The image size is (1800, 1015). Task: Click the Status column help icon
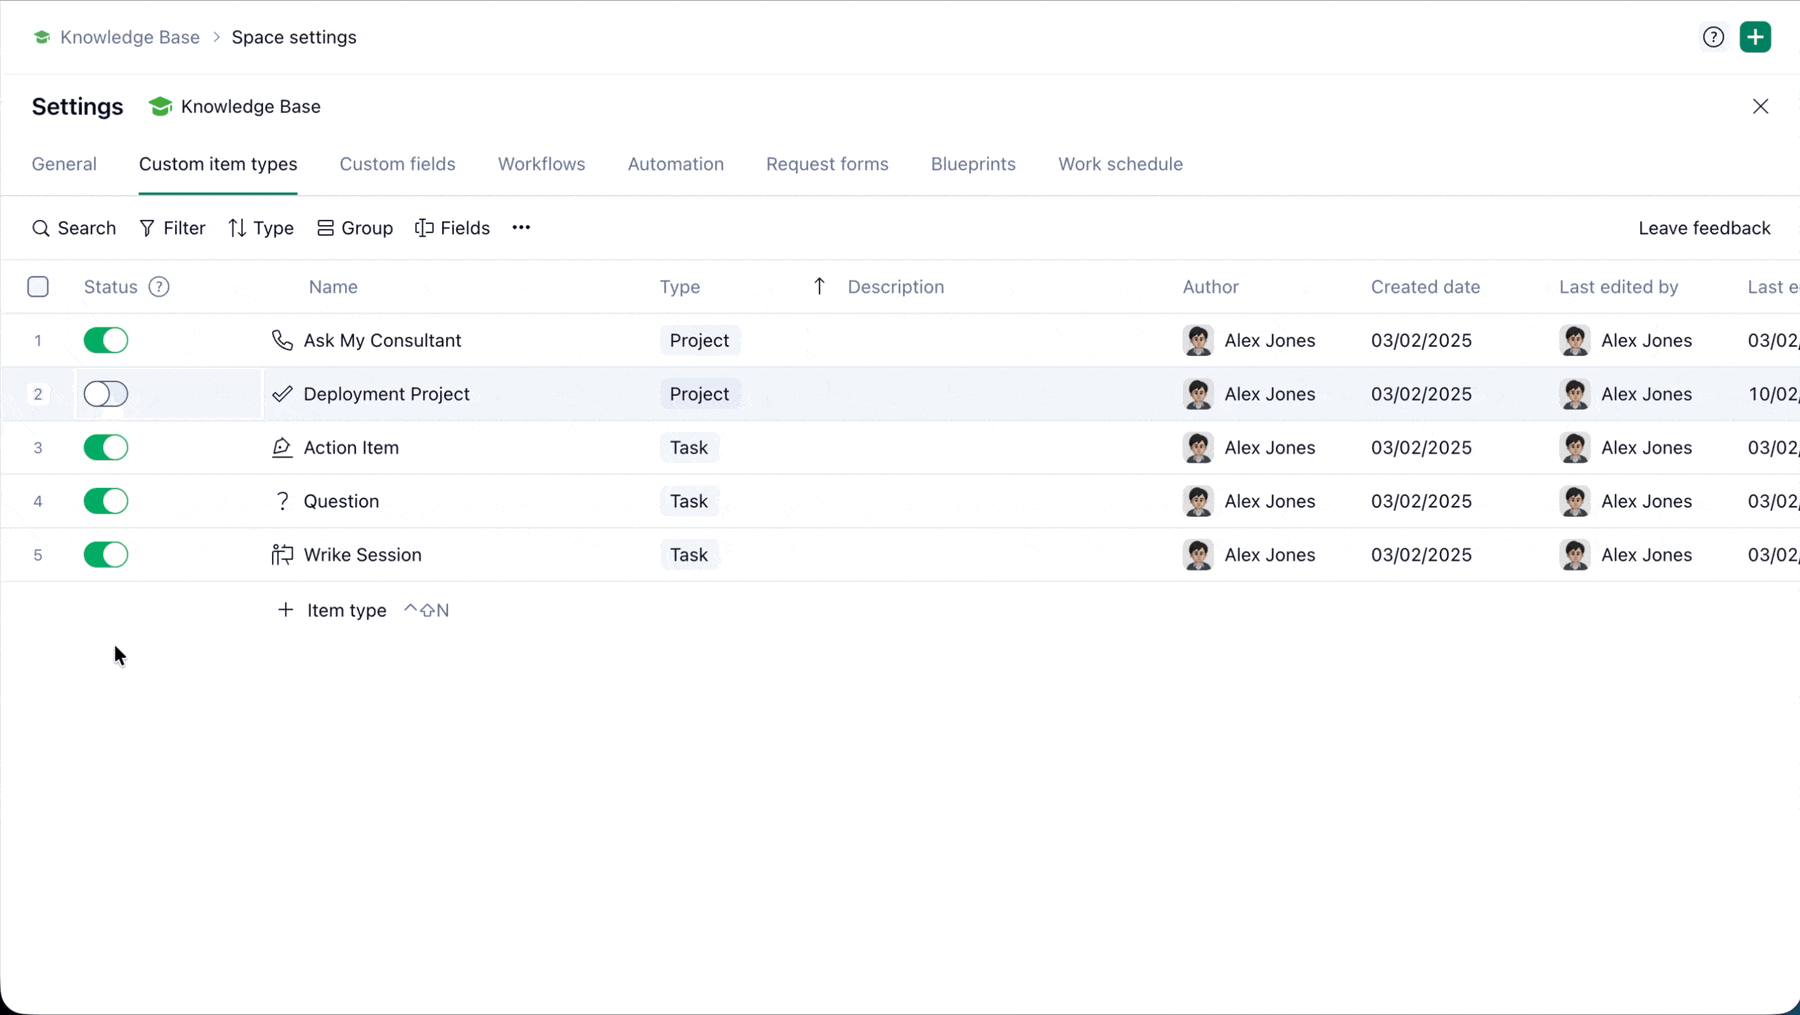(x=159, y=287)
